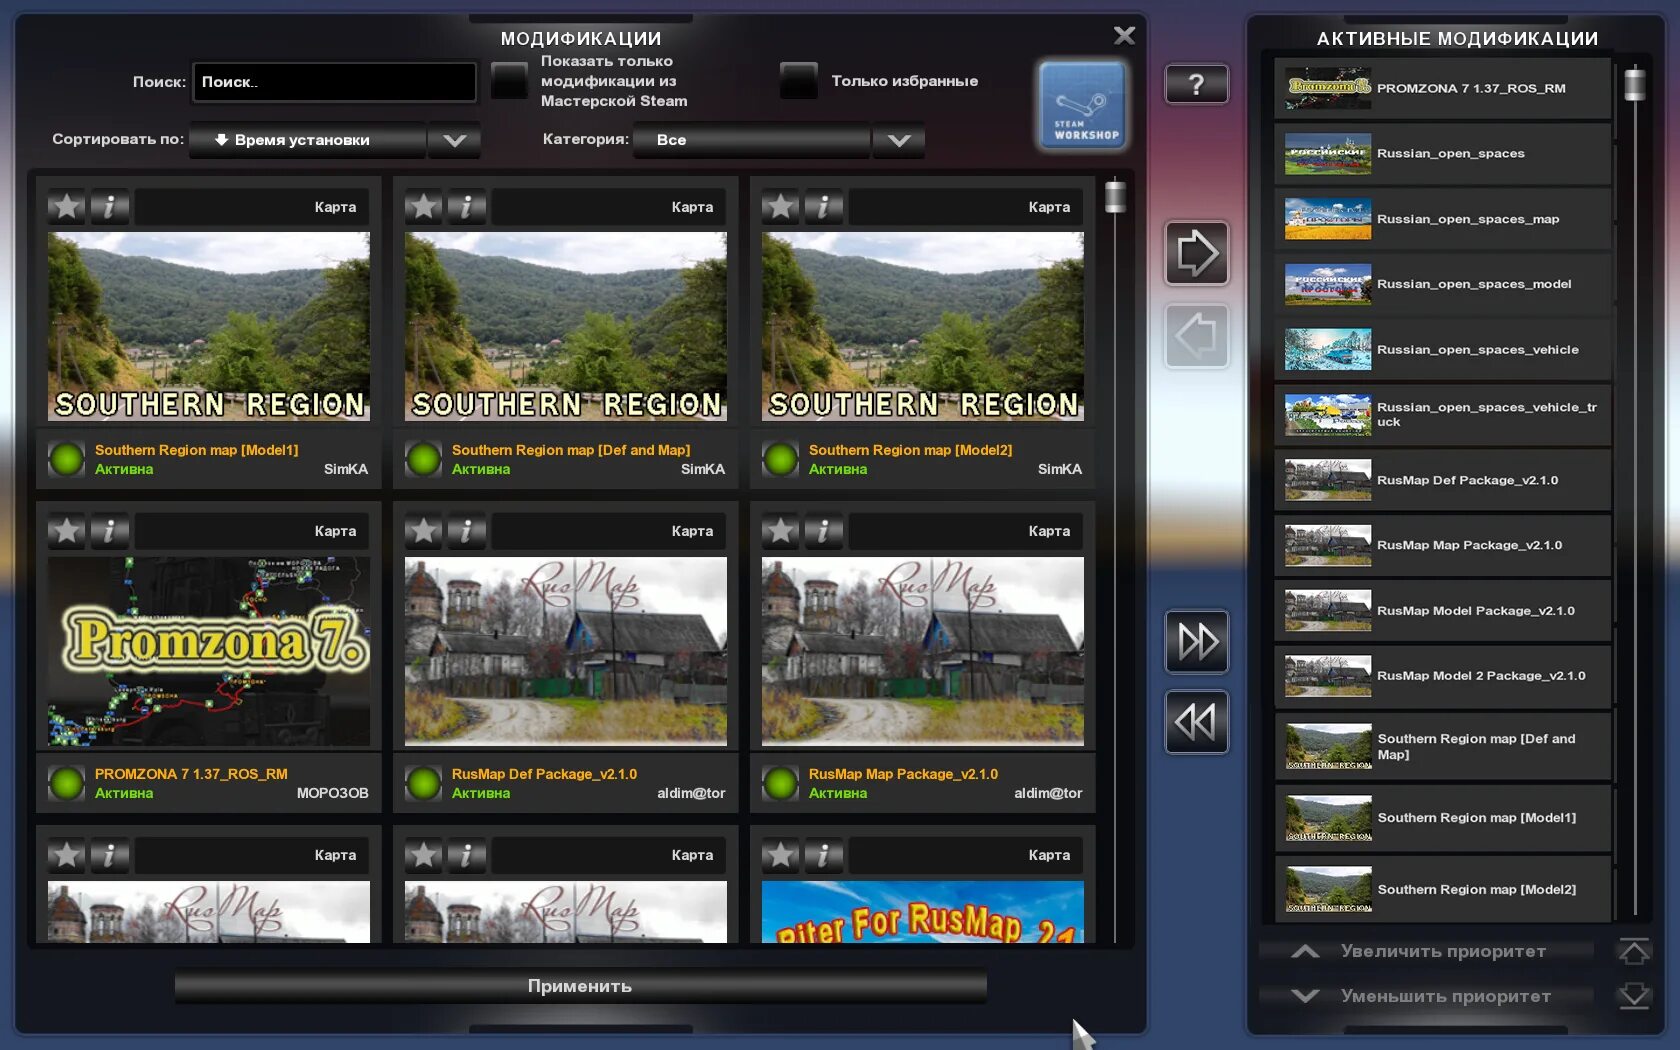Click 'Увеличить приоритет' button

coord(1426,951)
